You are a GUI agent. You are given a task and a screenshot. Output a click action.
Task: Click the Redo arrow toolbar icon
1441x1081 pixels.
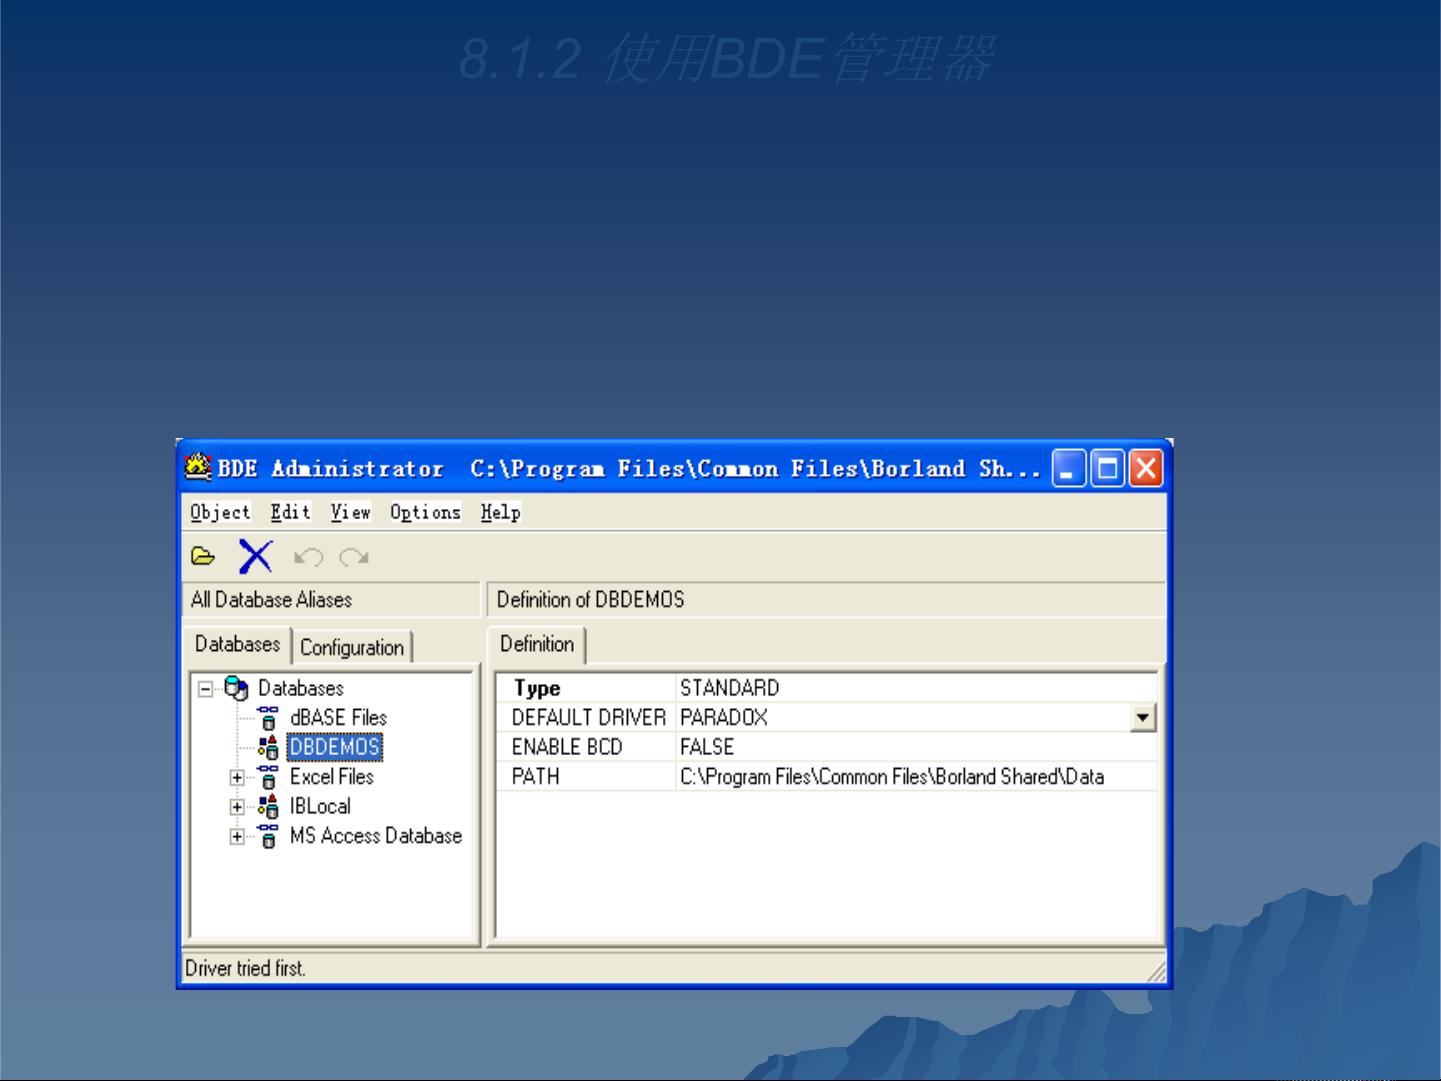point(354,557)
